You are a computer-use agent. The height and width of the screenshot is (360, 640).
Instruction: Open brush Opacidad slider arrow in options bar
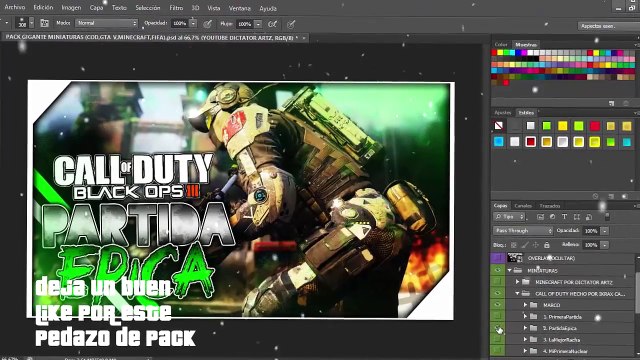pos(193,24)
